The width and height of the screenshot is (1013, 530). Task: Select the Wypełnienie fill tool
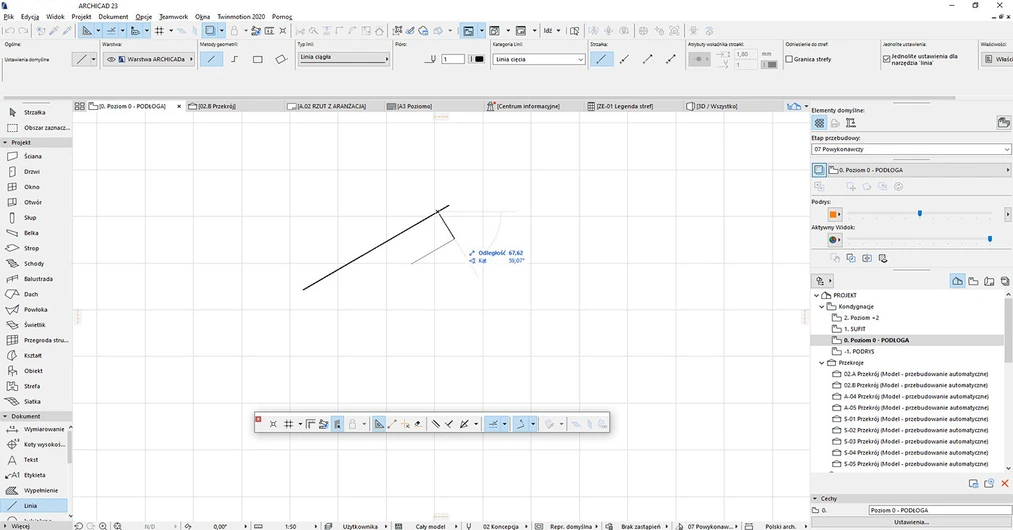[36, 491]
